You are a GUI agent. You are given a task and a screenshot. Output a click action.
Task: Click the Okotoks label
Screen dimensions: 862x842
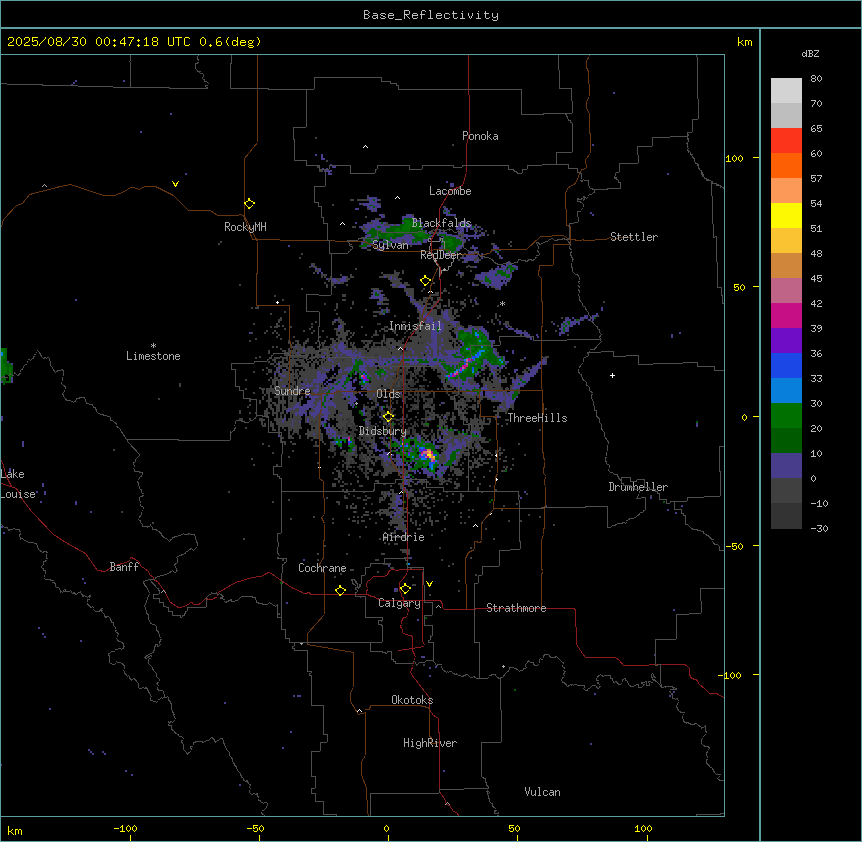412,700
